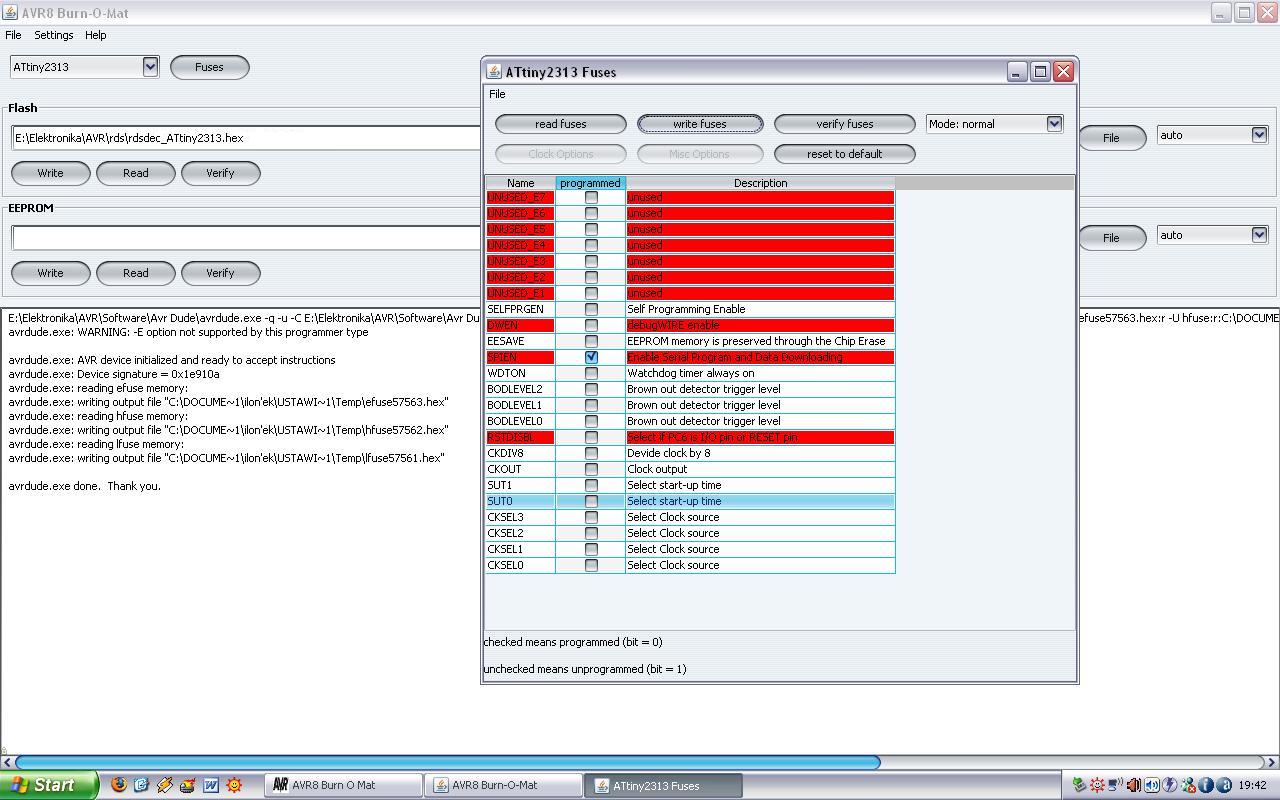
Task: Check the CKDIV8 fuse checkbox
Action: [591, 453]
